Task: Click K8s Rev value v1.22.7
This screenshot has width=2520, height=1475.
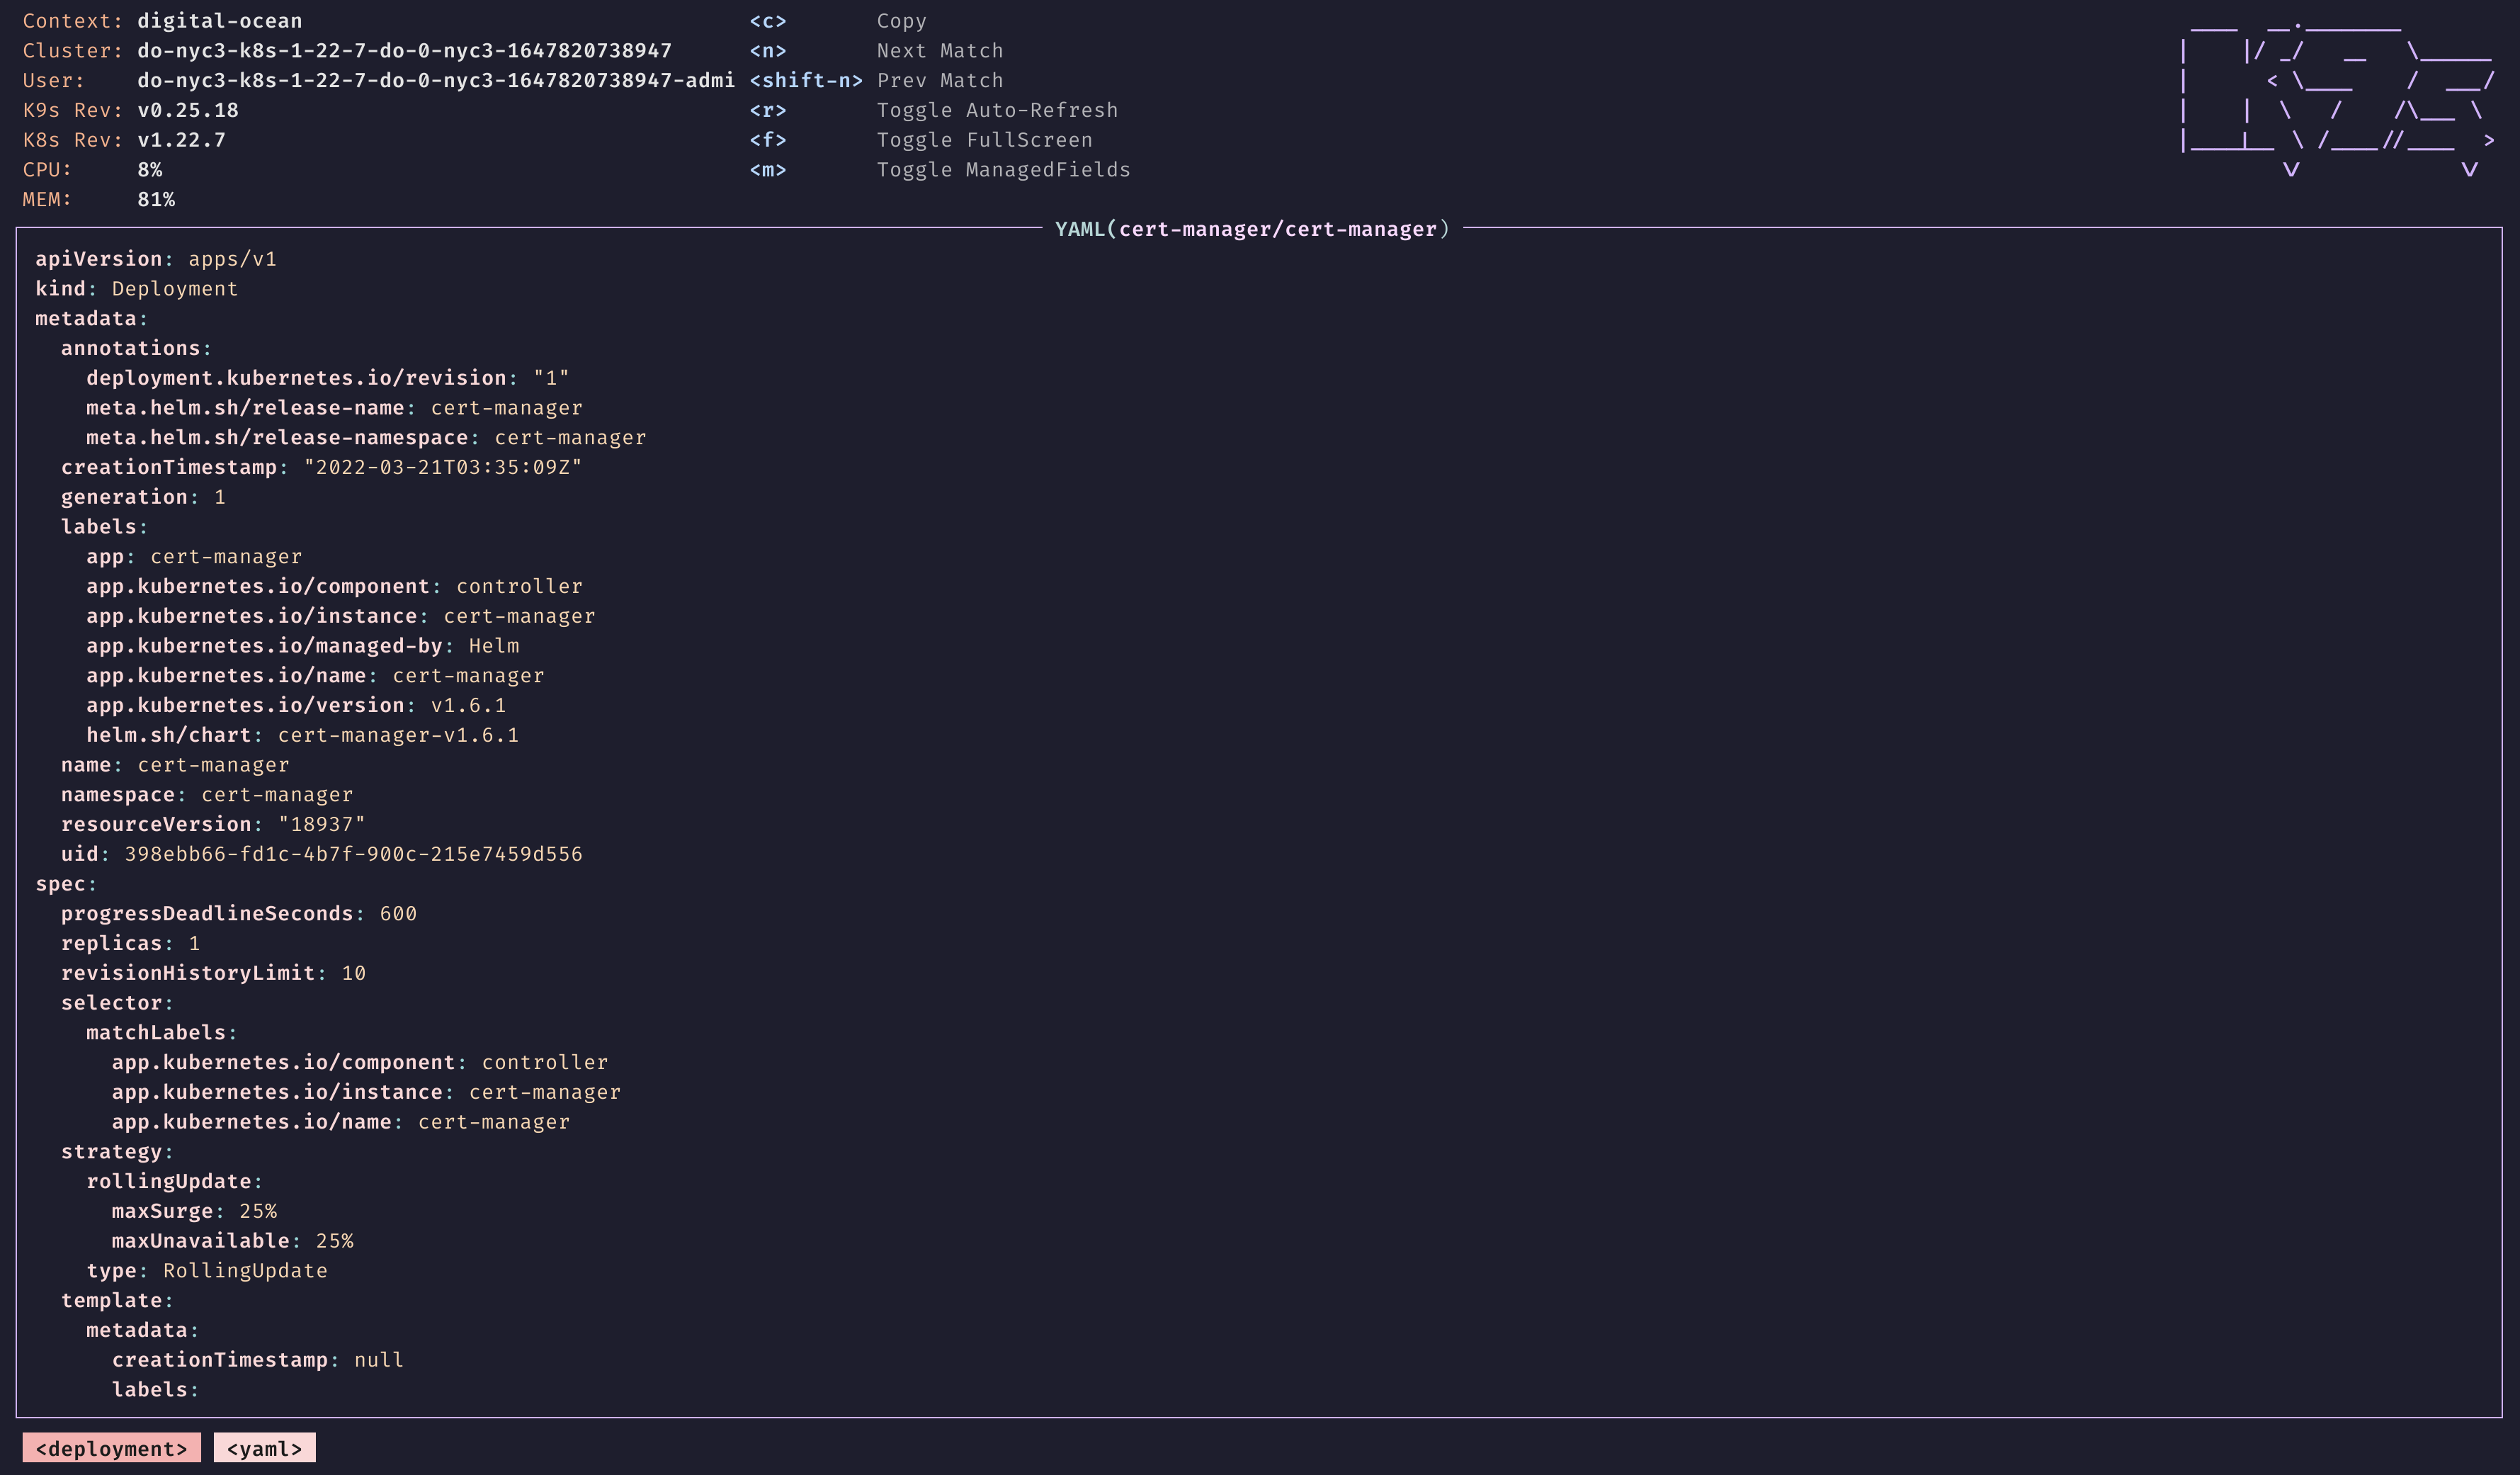Action: click(x=181, y=140)
